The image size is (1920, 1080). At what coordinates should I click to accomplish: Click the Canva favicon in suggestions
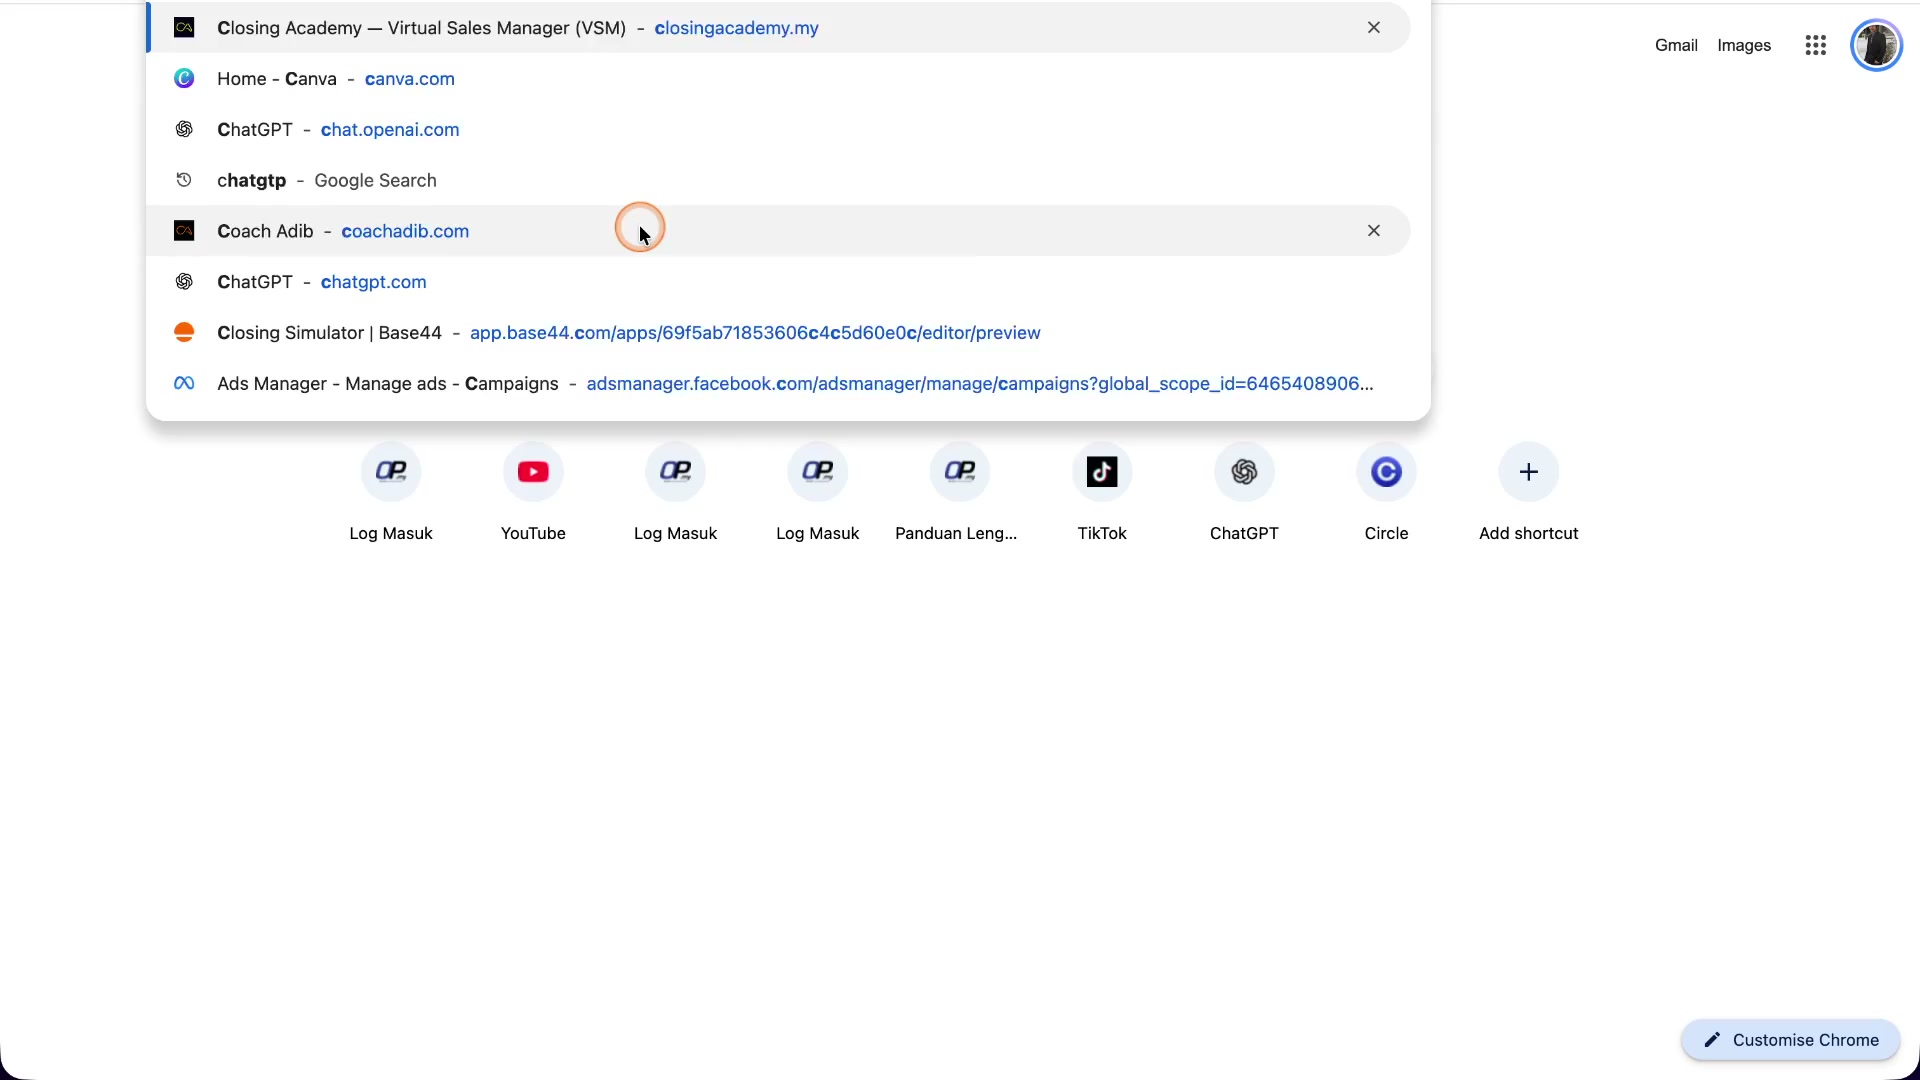click(x=184, y=79)
